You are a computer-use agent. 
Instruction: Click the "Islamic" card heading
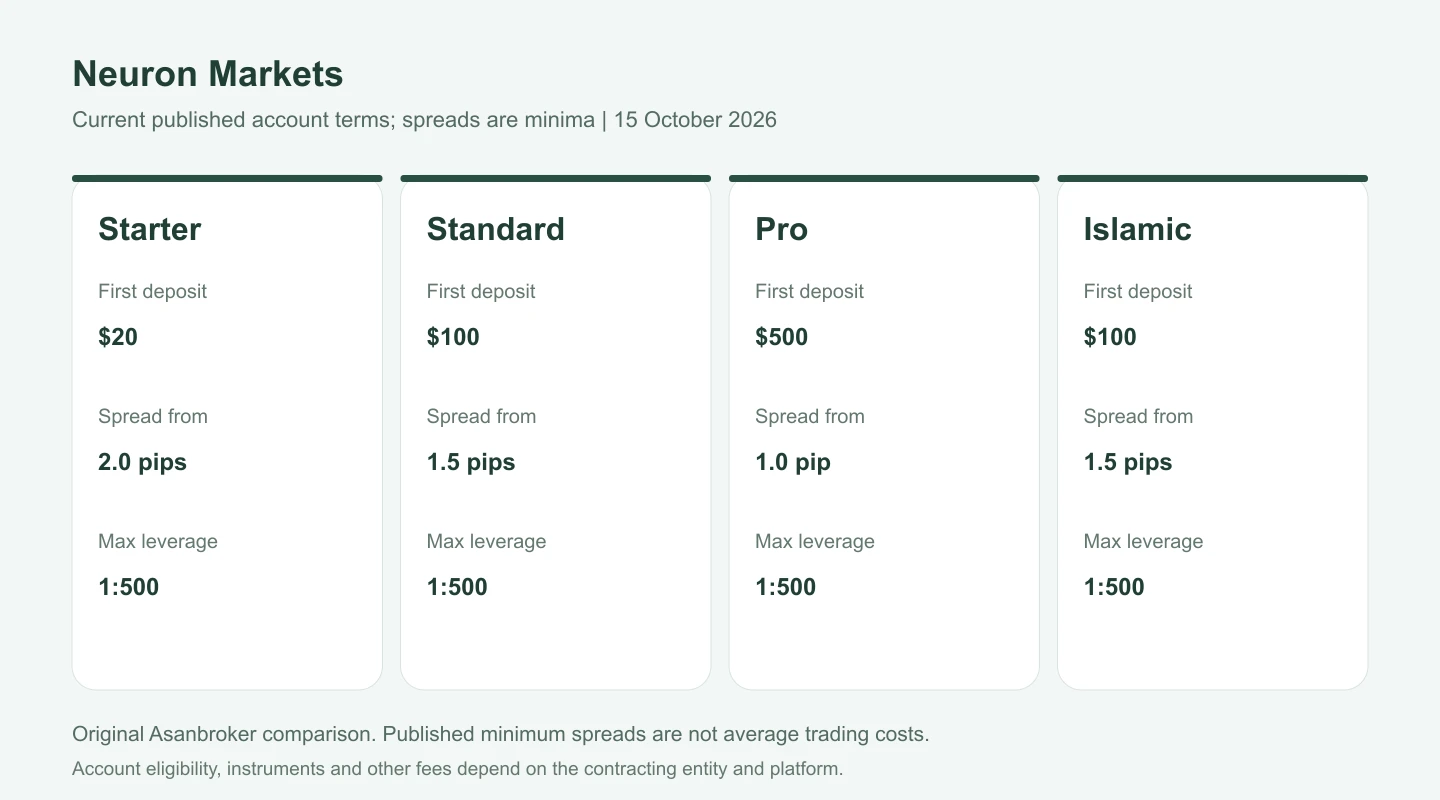(1138, 229)
